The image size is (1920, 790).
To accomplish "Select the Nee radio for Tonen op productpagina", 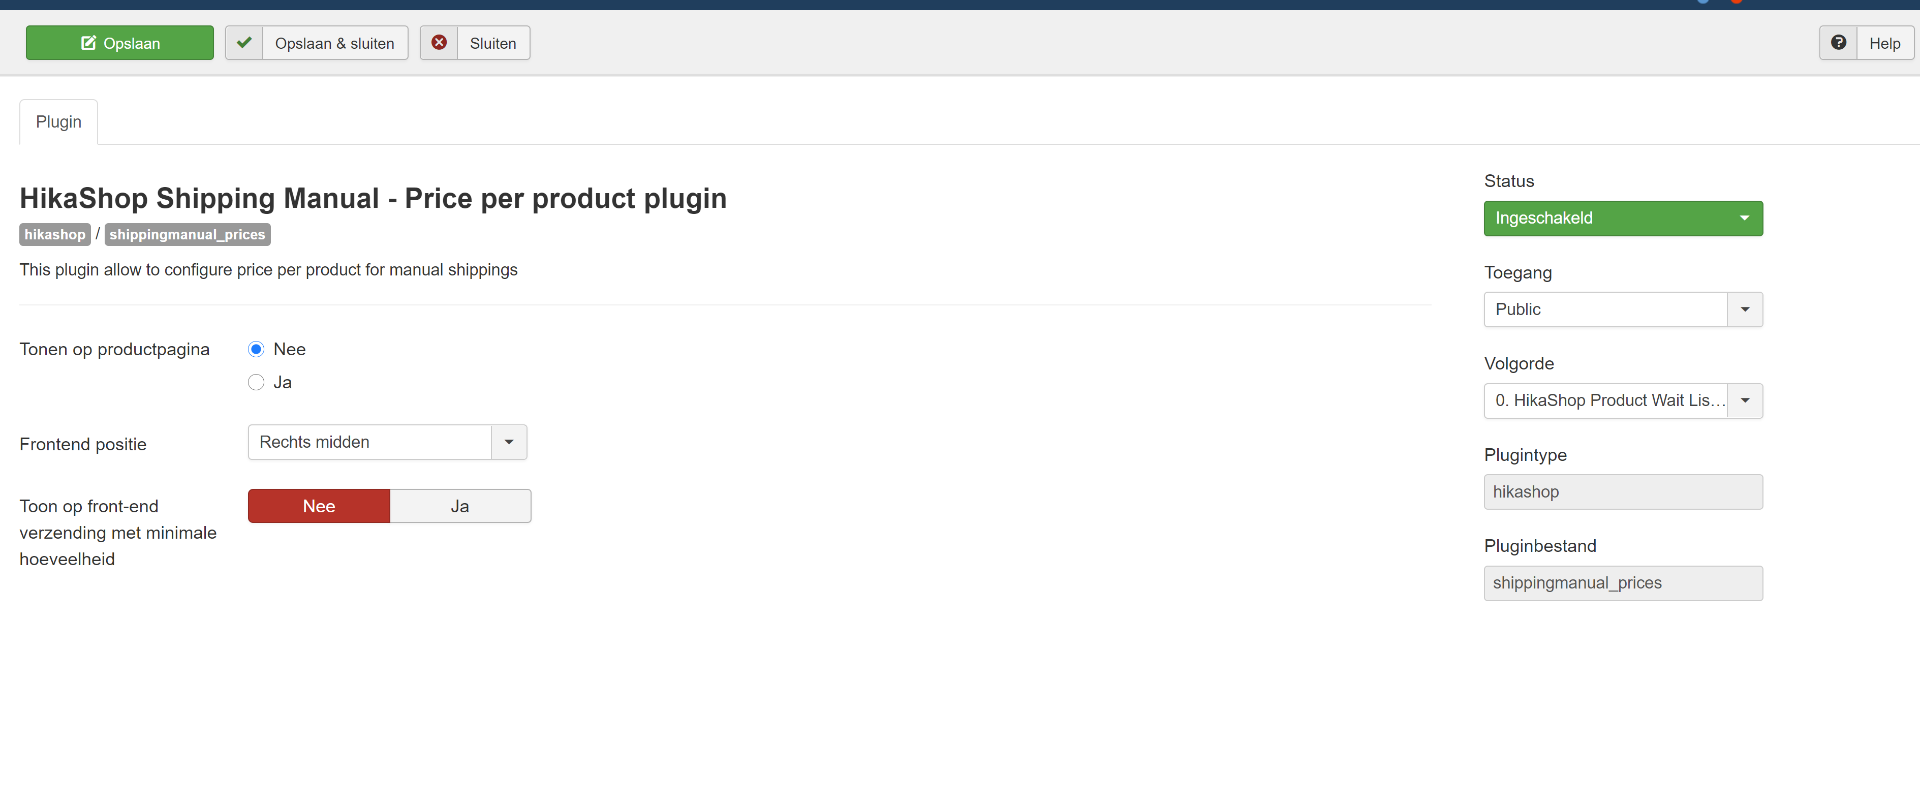I will coord(256,349).
